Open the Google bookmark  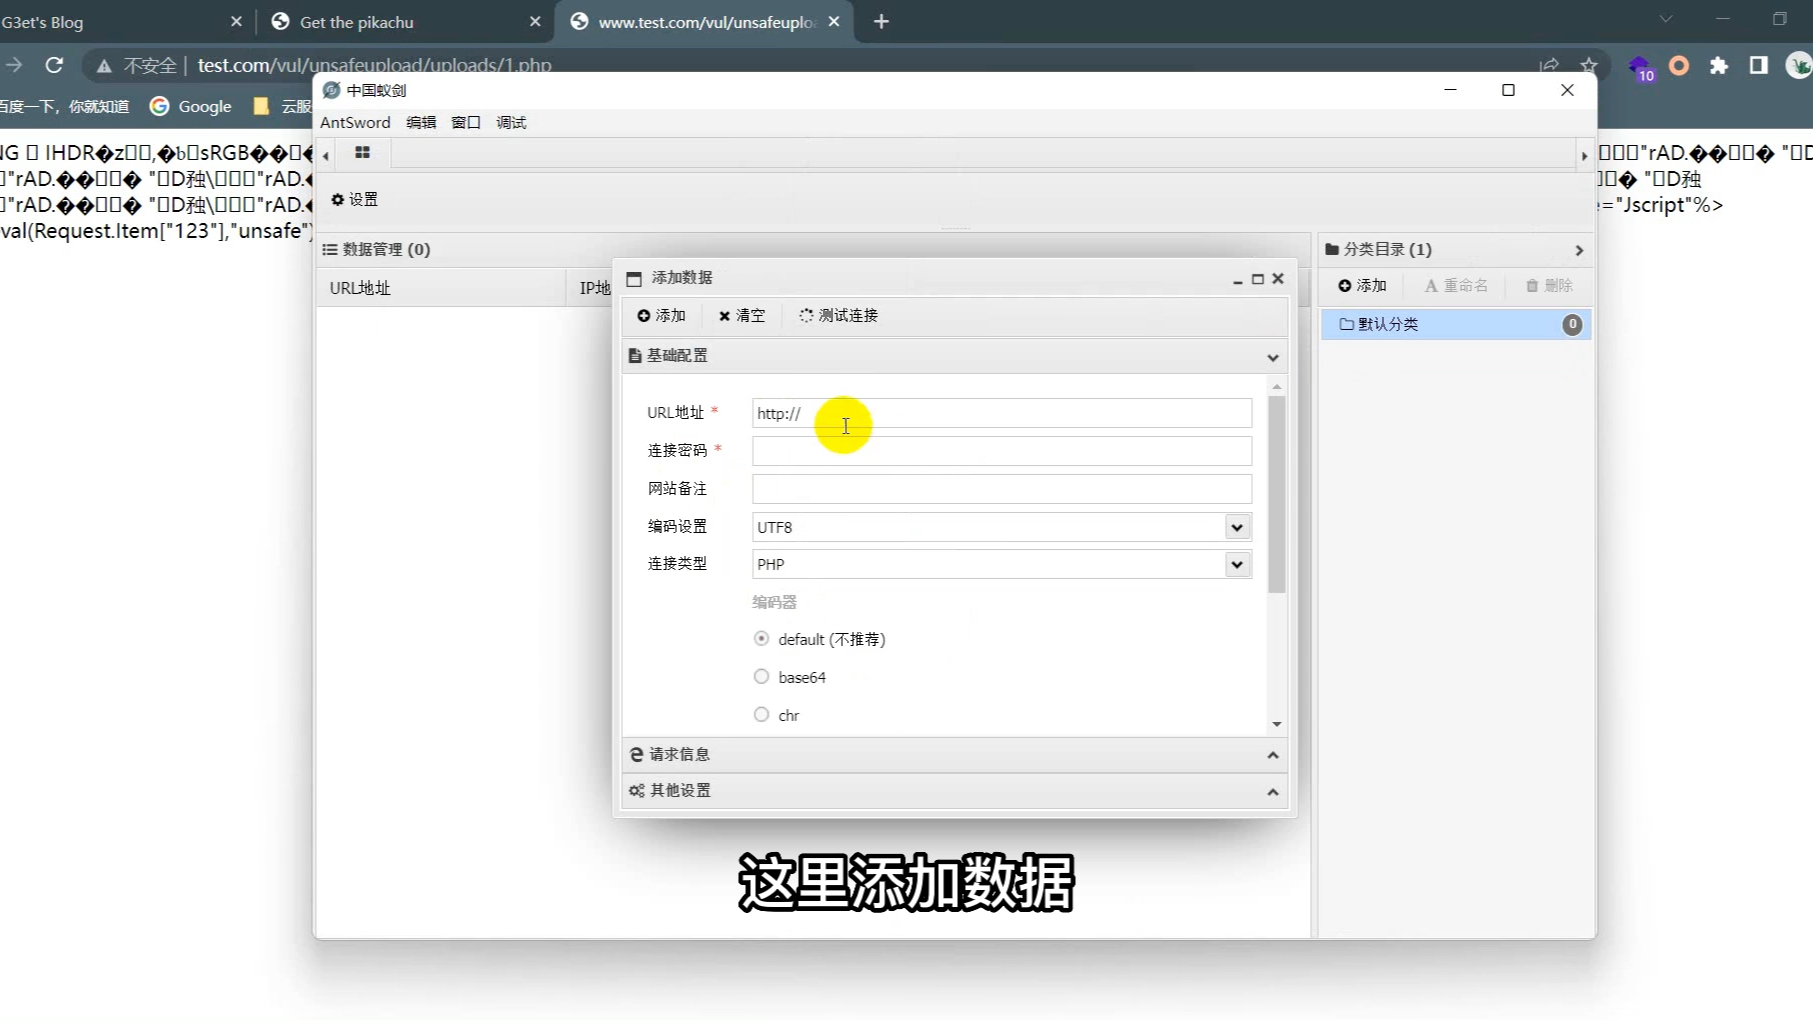pyautogui.click(x=191, y=106)
